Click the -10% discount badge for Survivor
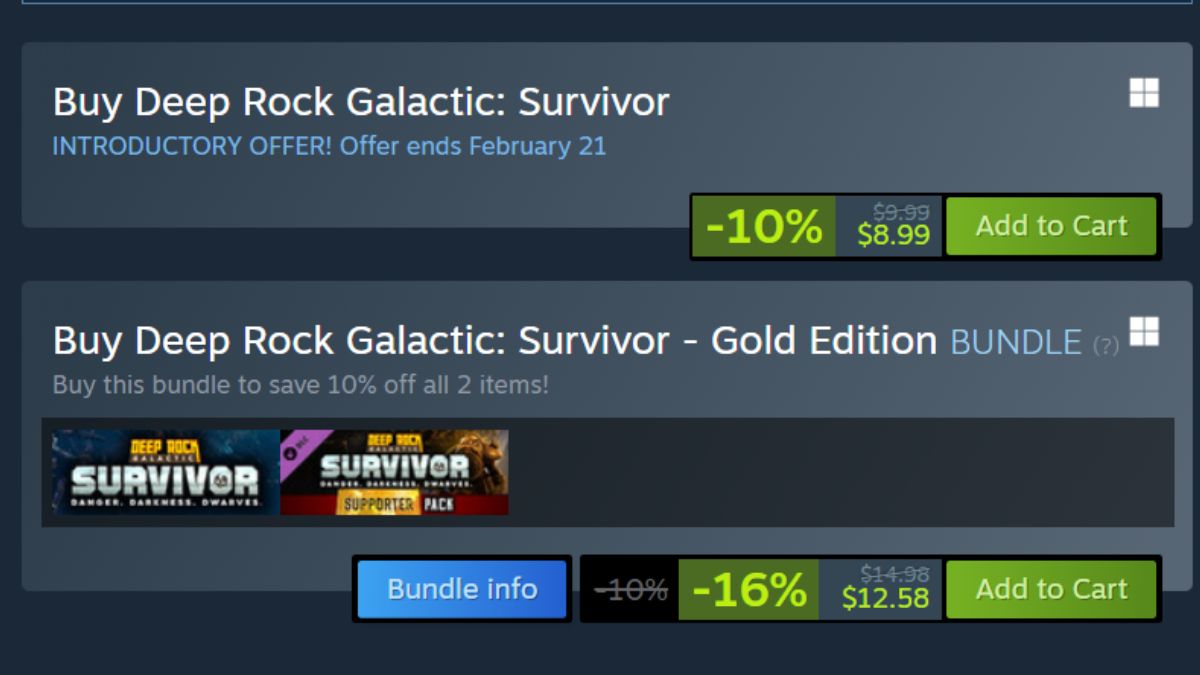 (764, 226)
